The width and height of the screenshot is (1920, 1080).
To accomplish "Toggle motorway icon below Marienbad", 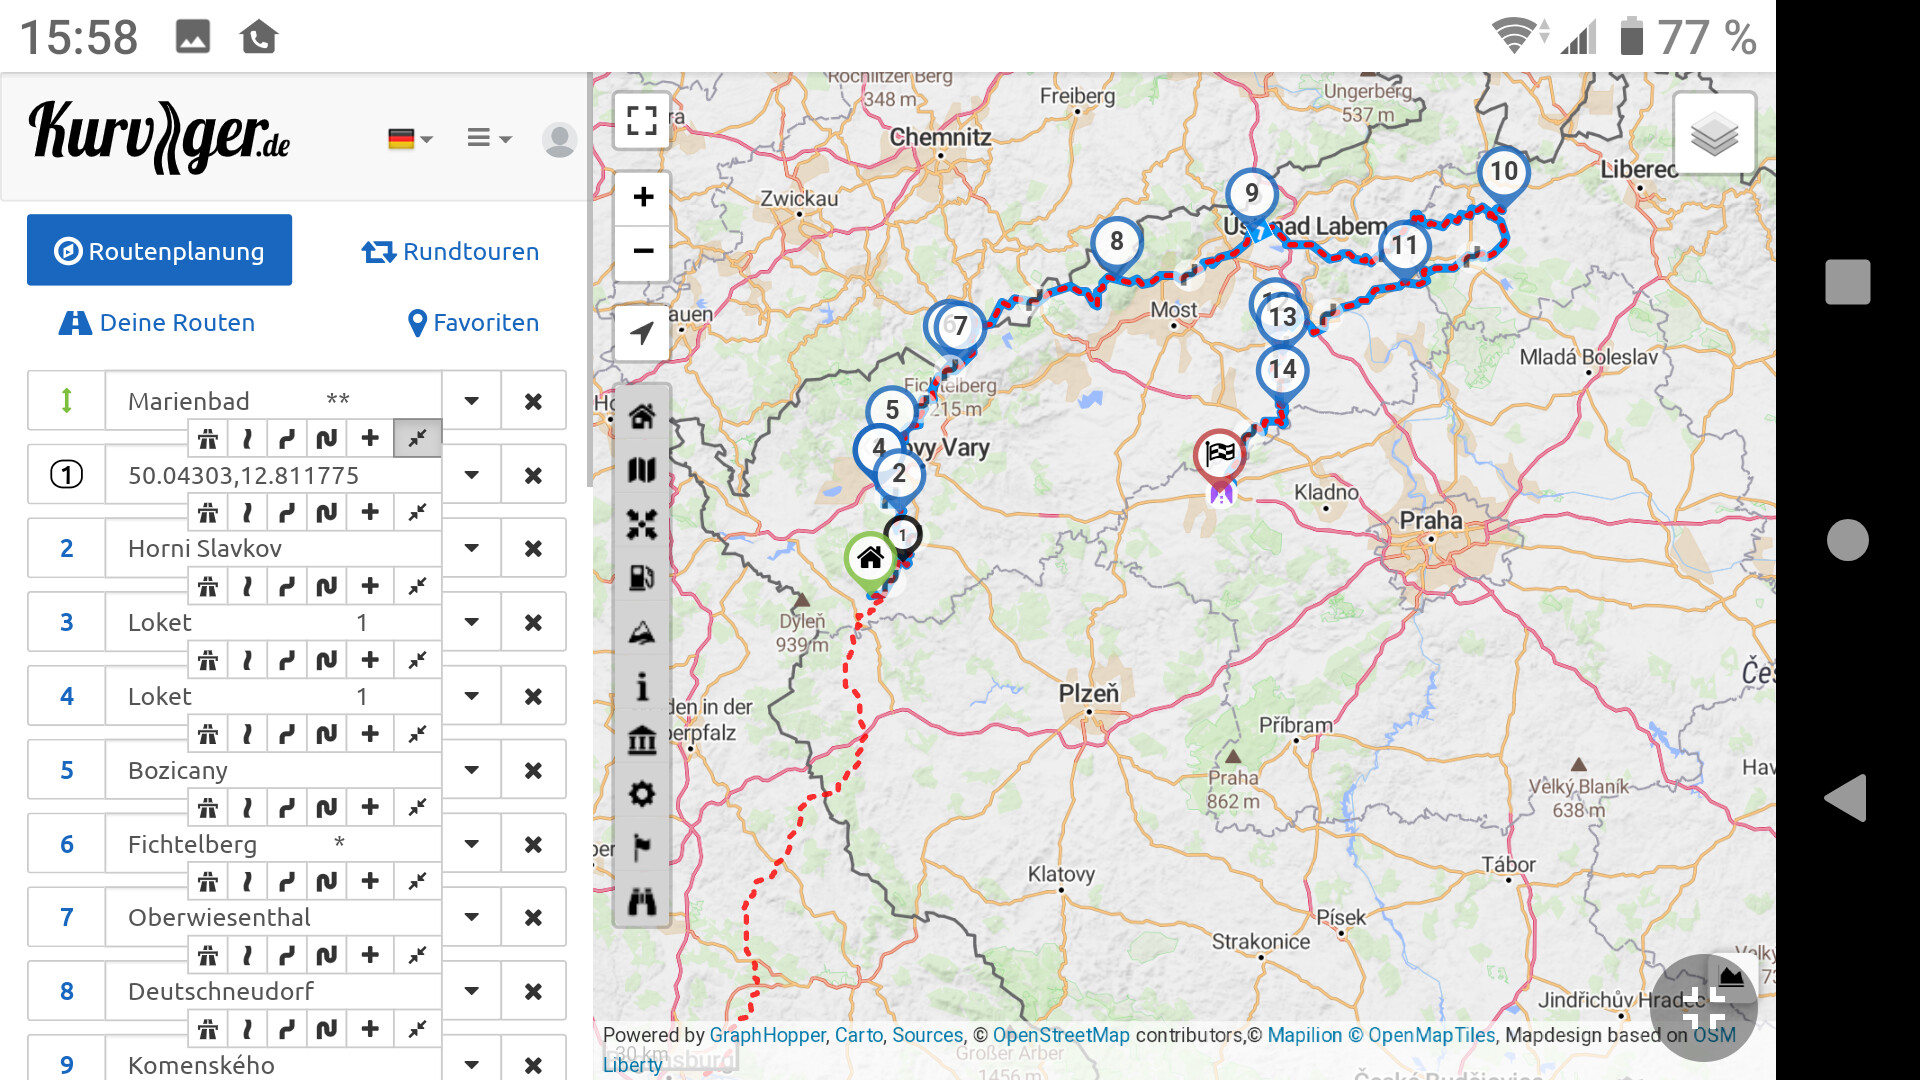I will pyautogui.click(x=208, y=438).
